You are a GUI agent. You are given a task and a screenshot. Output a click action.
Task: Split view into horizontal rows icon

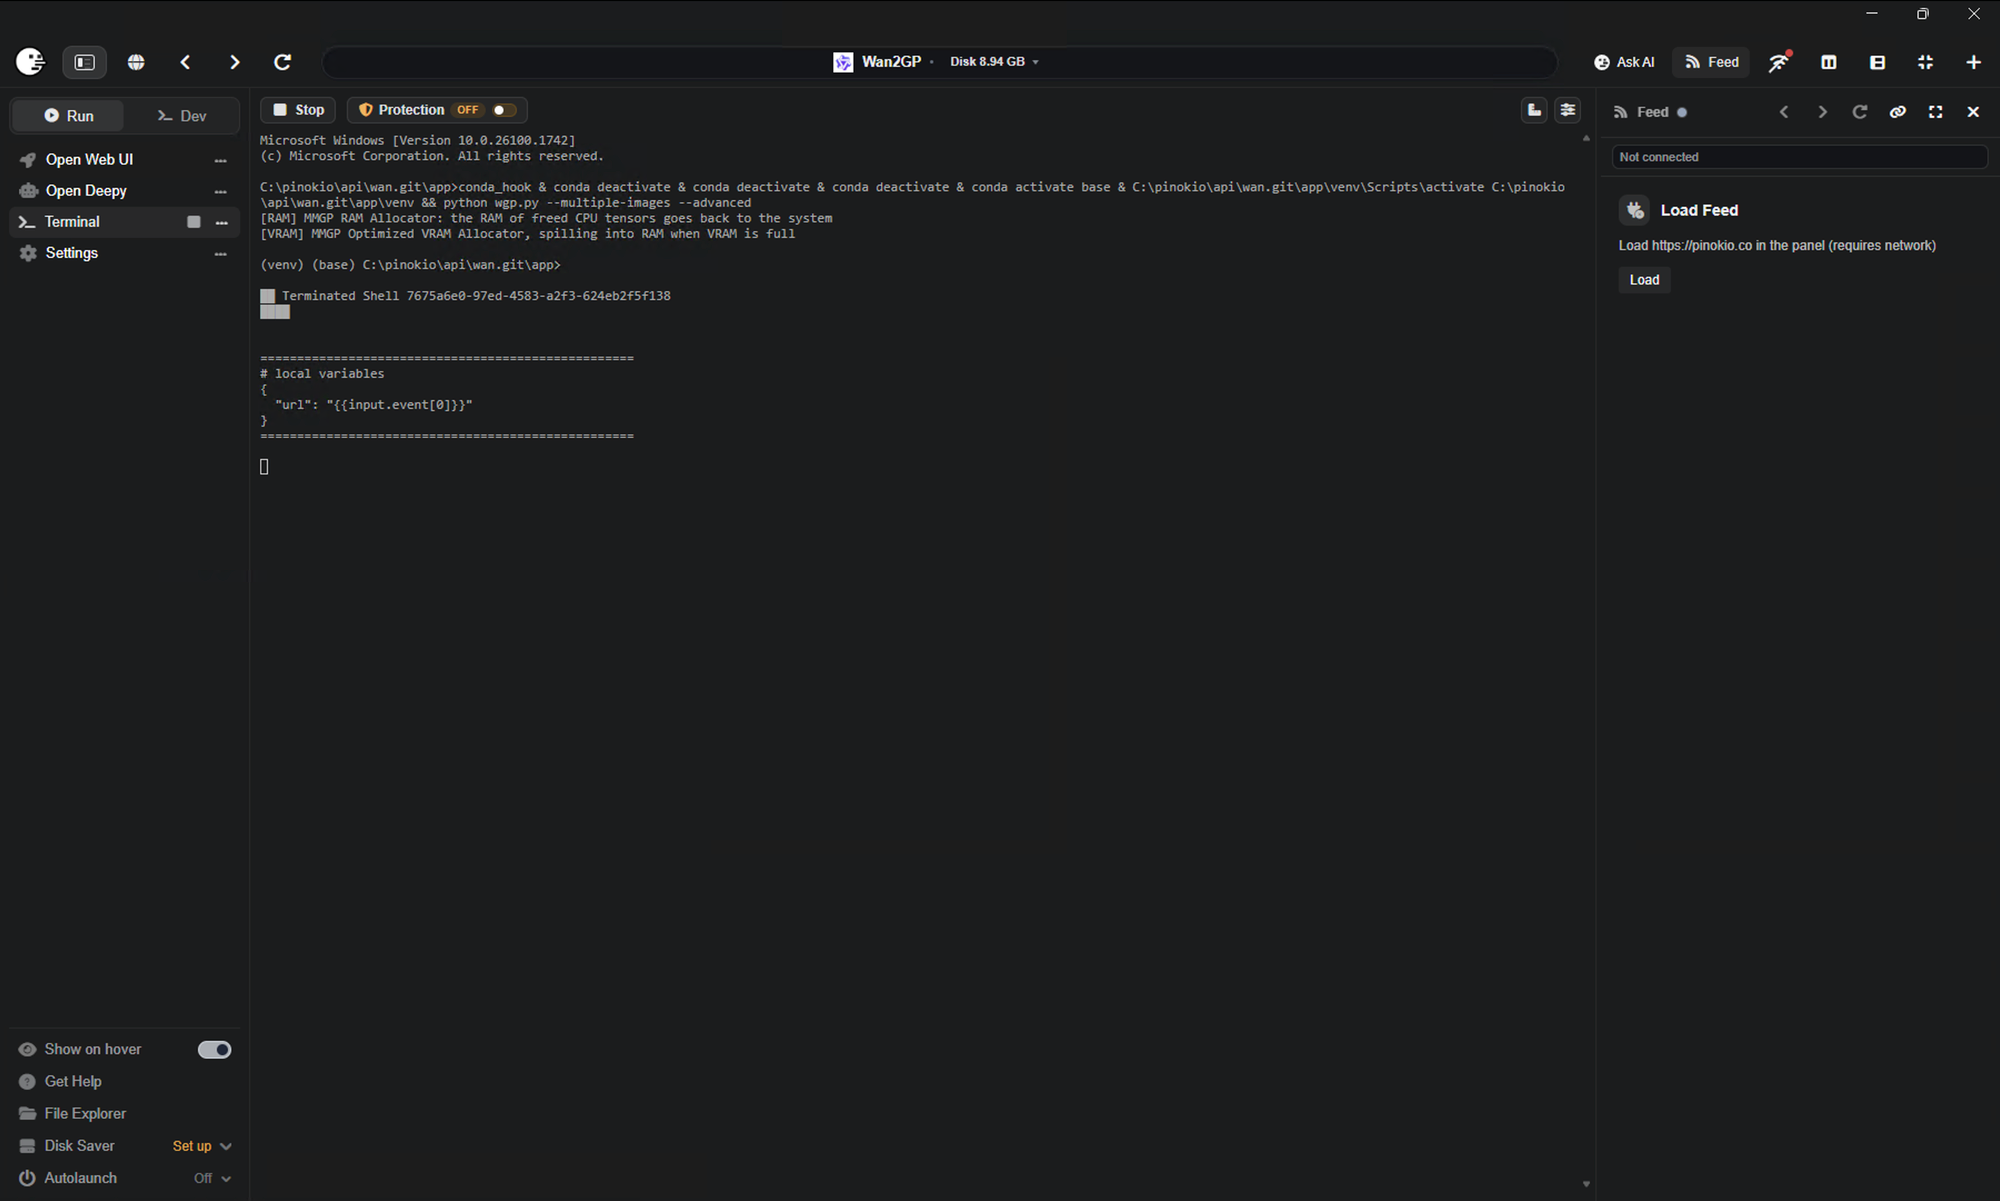tap(1877, 62)
